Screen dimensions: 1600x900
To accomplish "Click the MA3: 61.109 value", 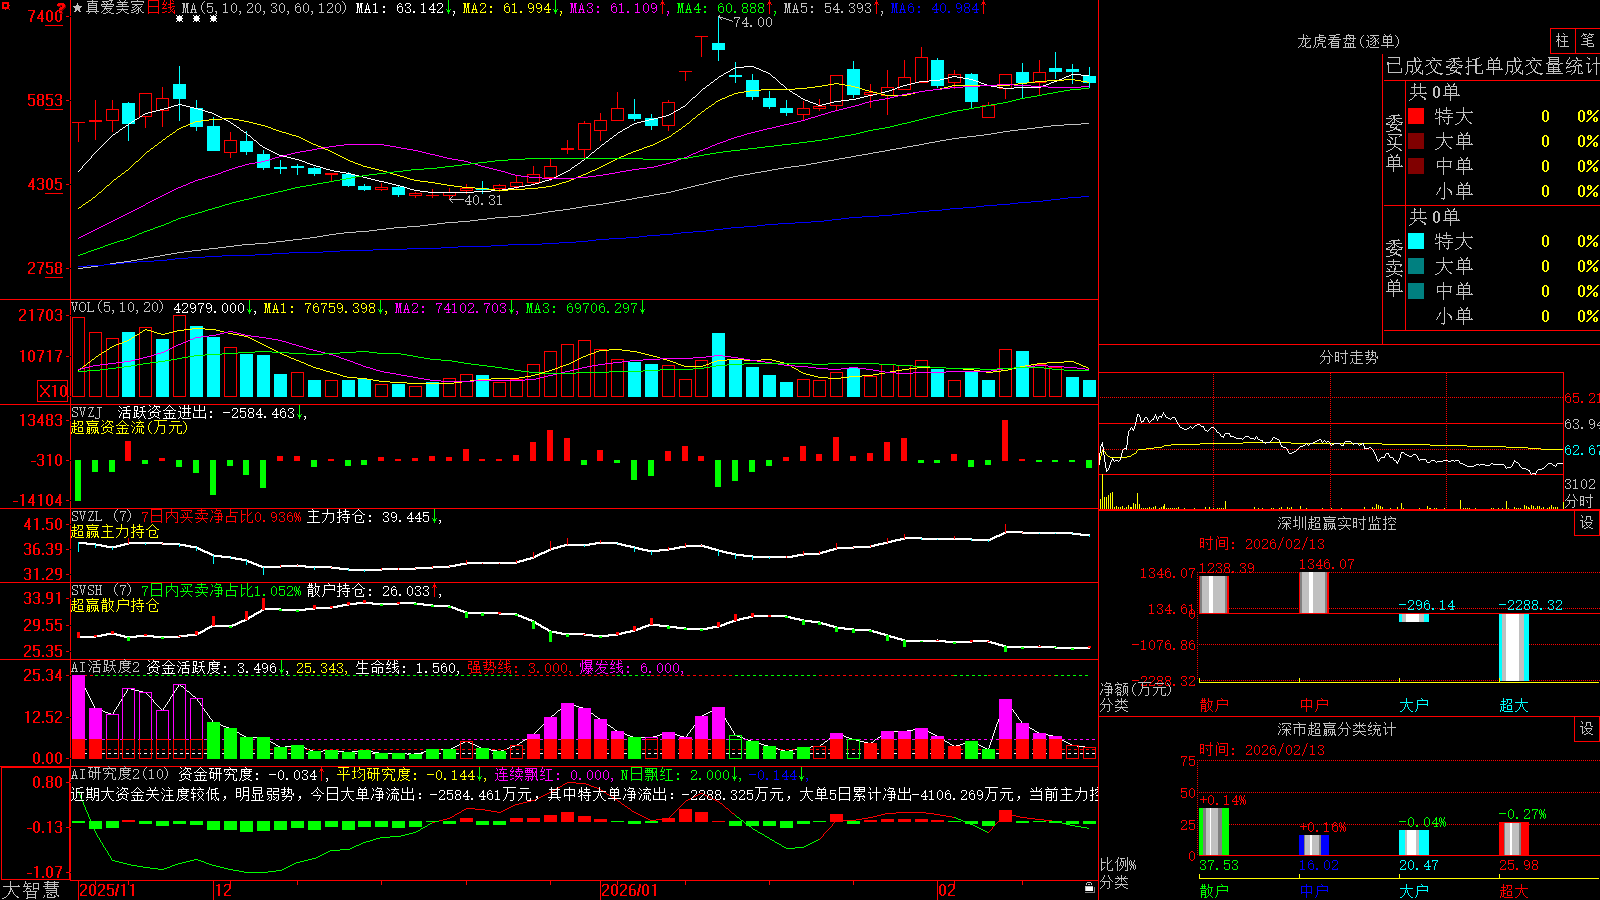I will point(618,8).
